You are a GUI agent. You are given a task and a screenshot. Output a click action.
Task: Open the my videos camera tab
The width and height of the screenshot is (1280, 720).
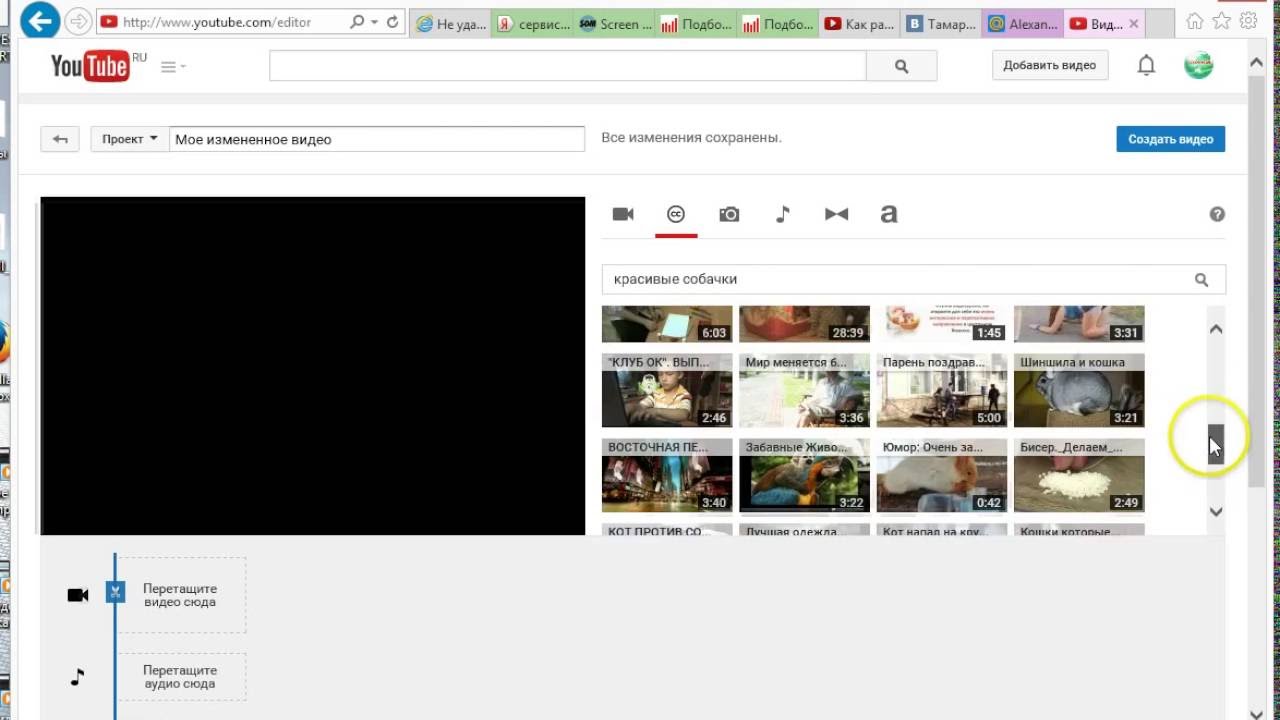pos(623,214)
